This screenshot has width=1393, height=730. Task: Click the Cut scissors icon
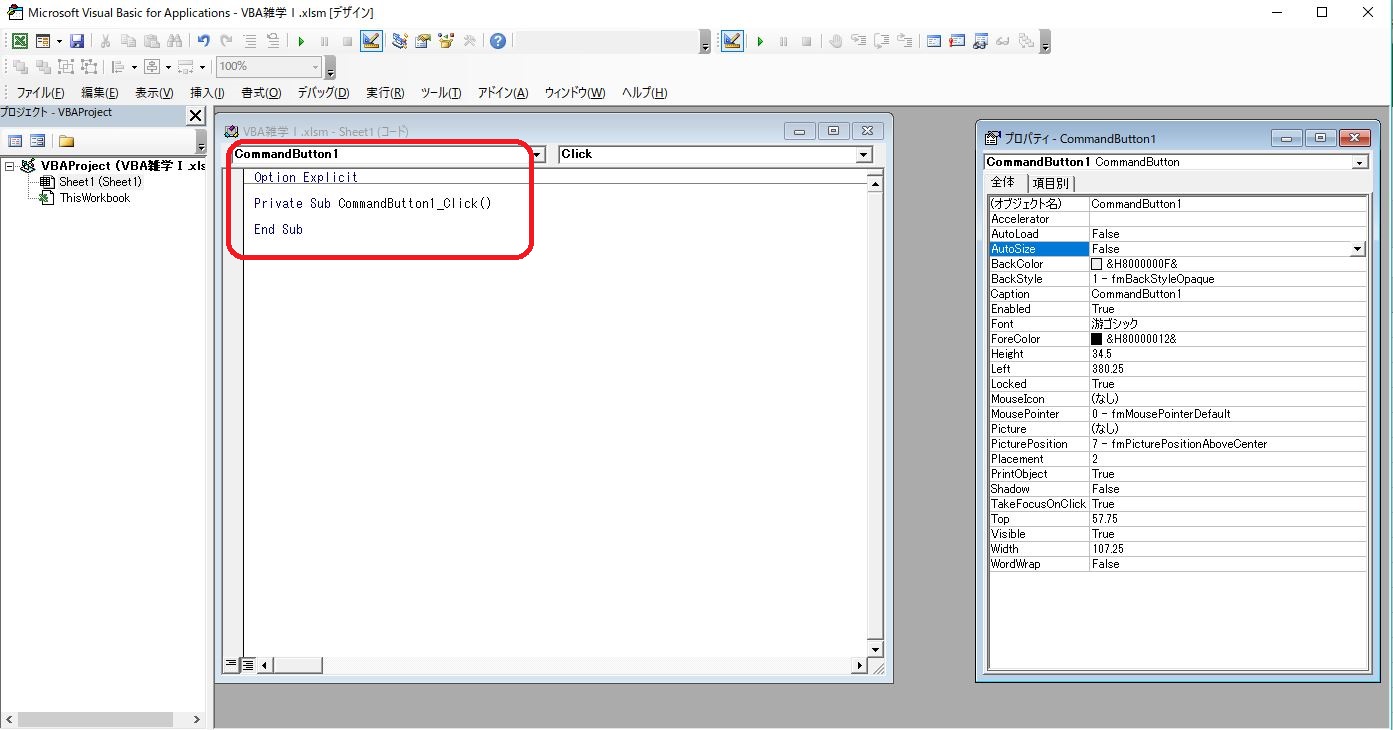pyautogui.click(x=105, y=41)
